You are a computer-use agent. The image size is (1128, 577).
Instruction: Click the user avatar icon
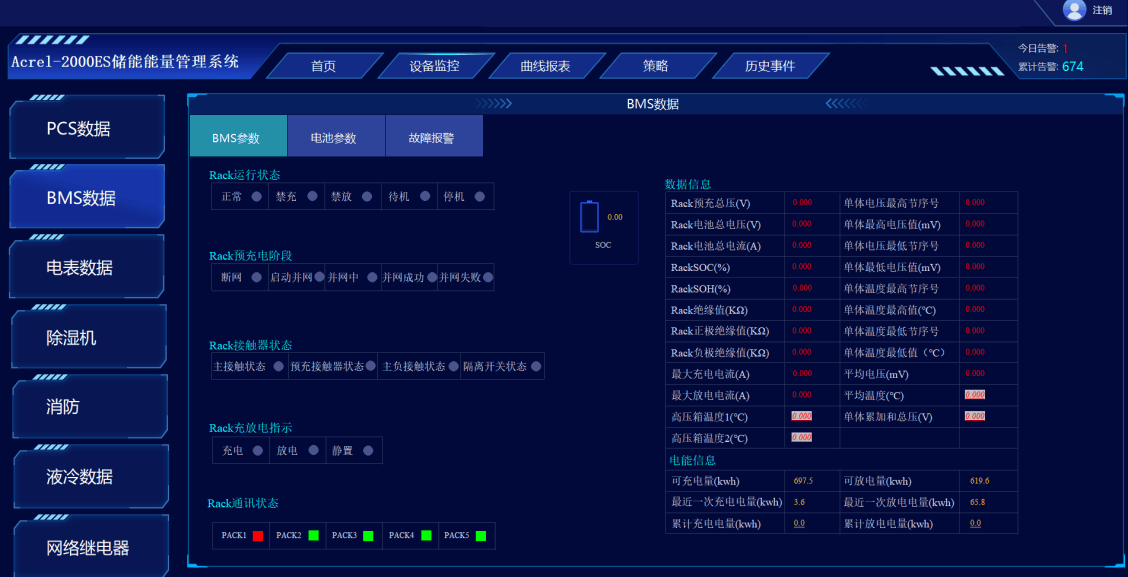tap(1074, 10)
